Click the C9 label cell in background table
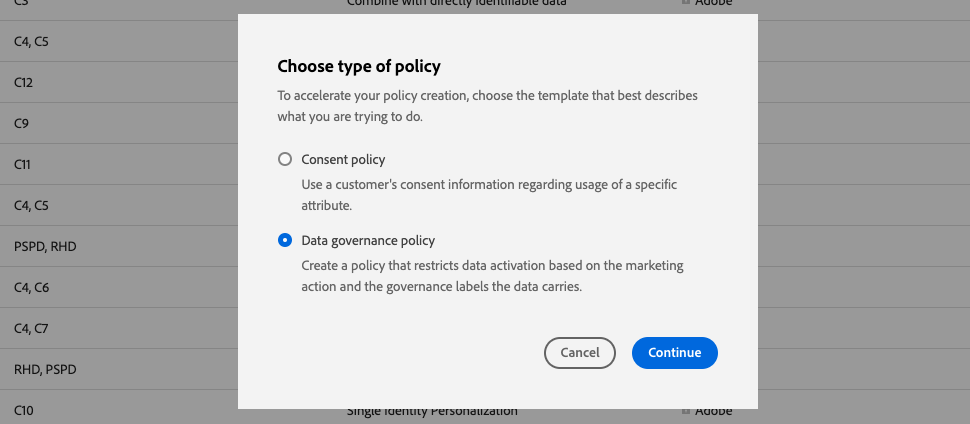 pyautogui.click(x=21, y=123)
